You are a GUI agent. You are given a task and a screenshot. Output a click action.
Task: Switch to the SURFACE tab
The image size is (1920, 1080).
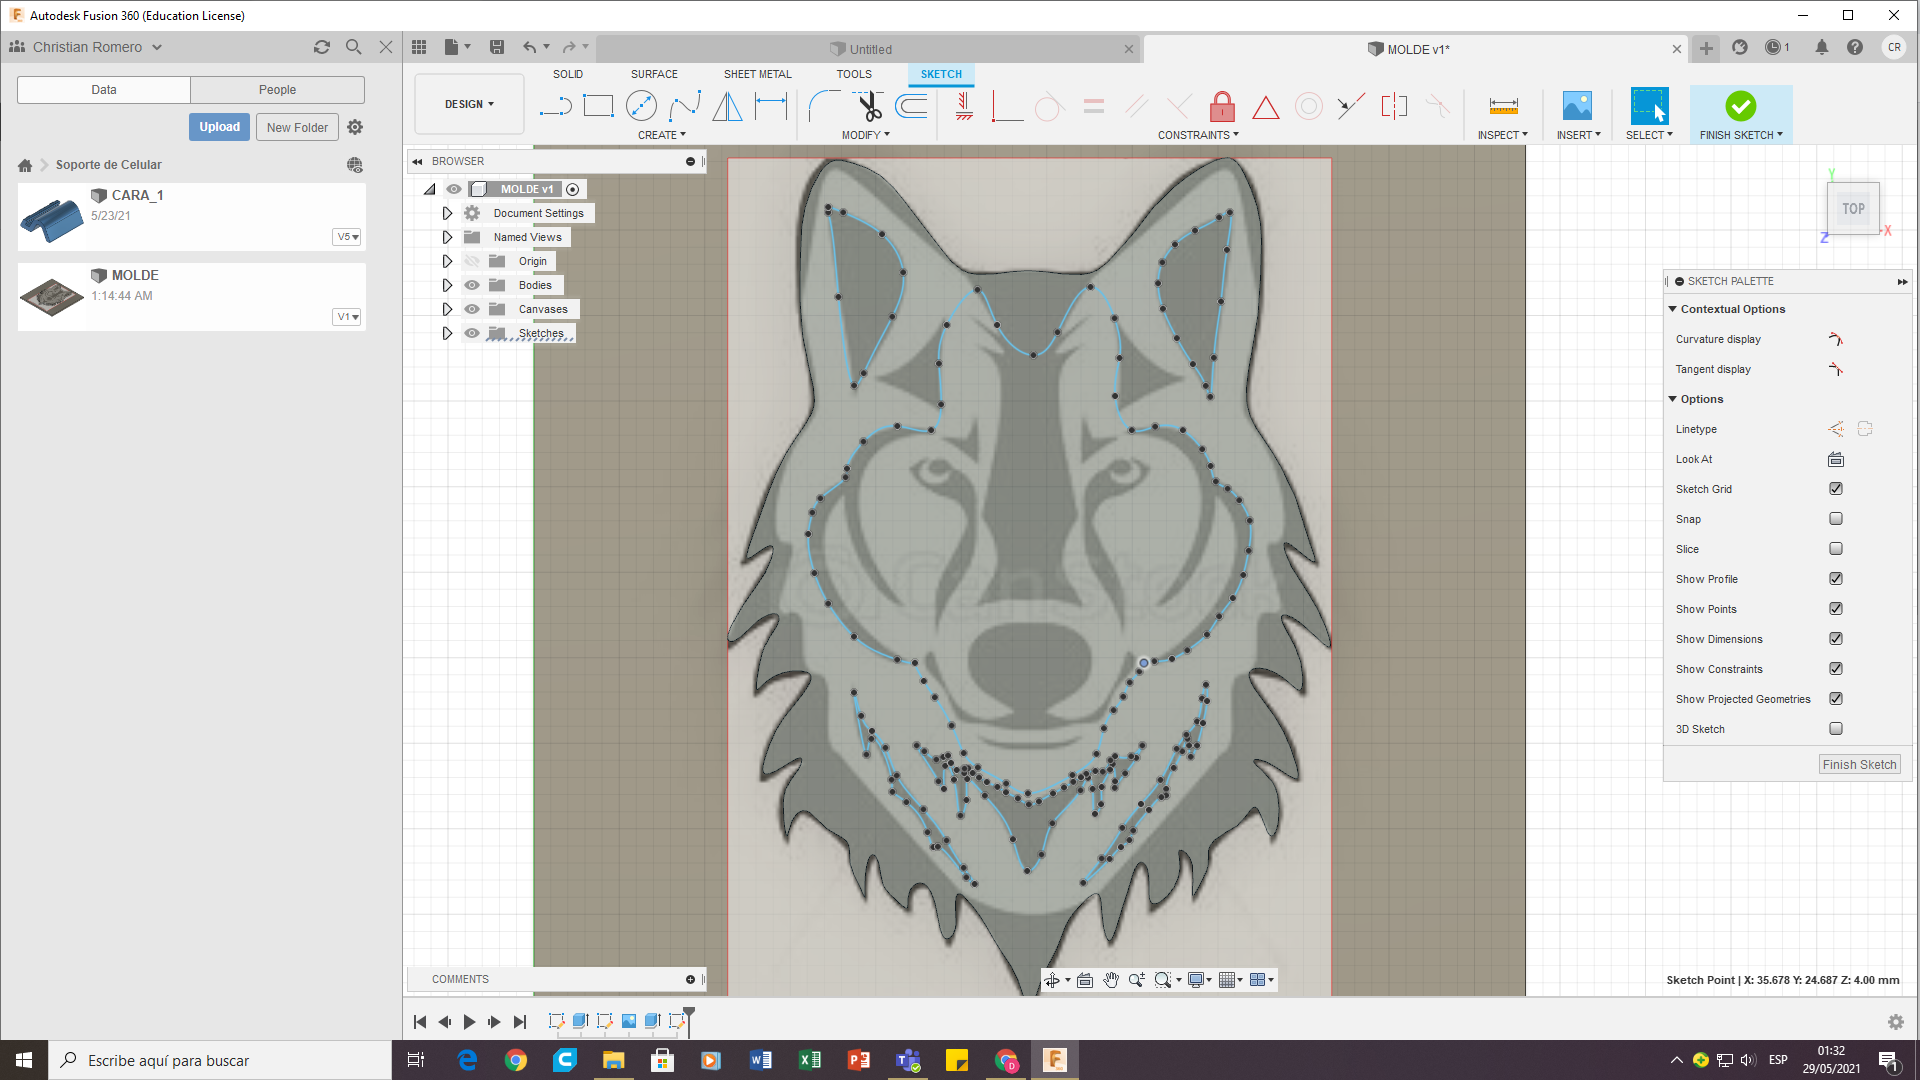pyautogui.click(x=654, y=74)
